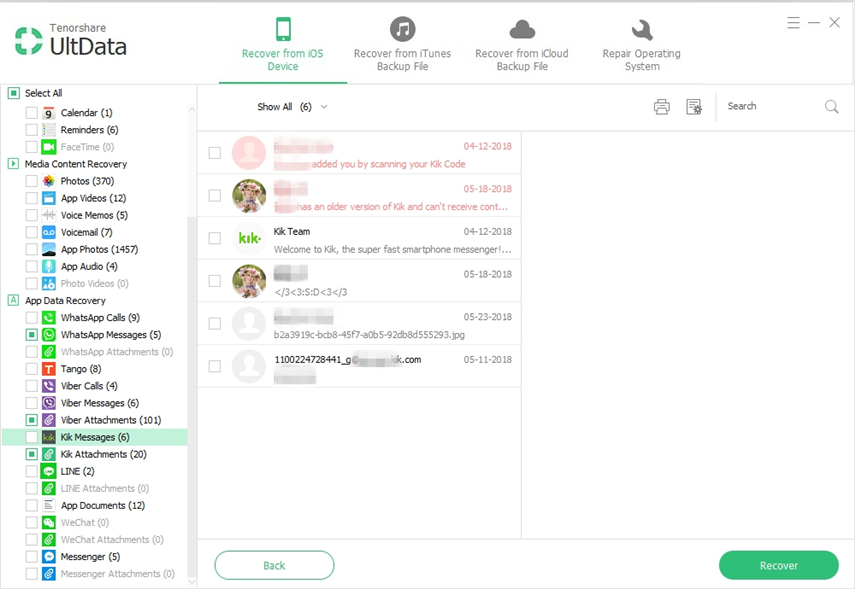The width and height of the screenshot is (855, 589).
Task: Click the flower-crown avatar dated 05-18-2018 black text
Action: [x=249, y=281]
